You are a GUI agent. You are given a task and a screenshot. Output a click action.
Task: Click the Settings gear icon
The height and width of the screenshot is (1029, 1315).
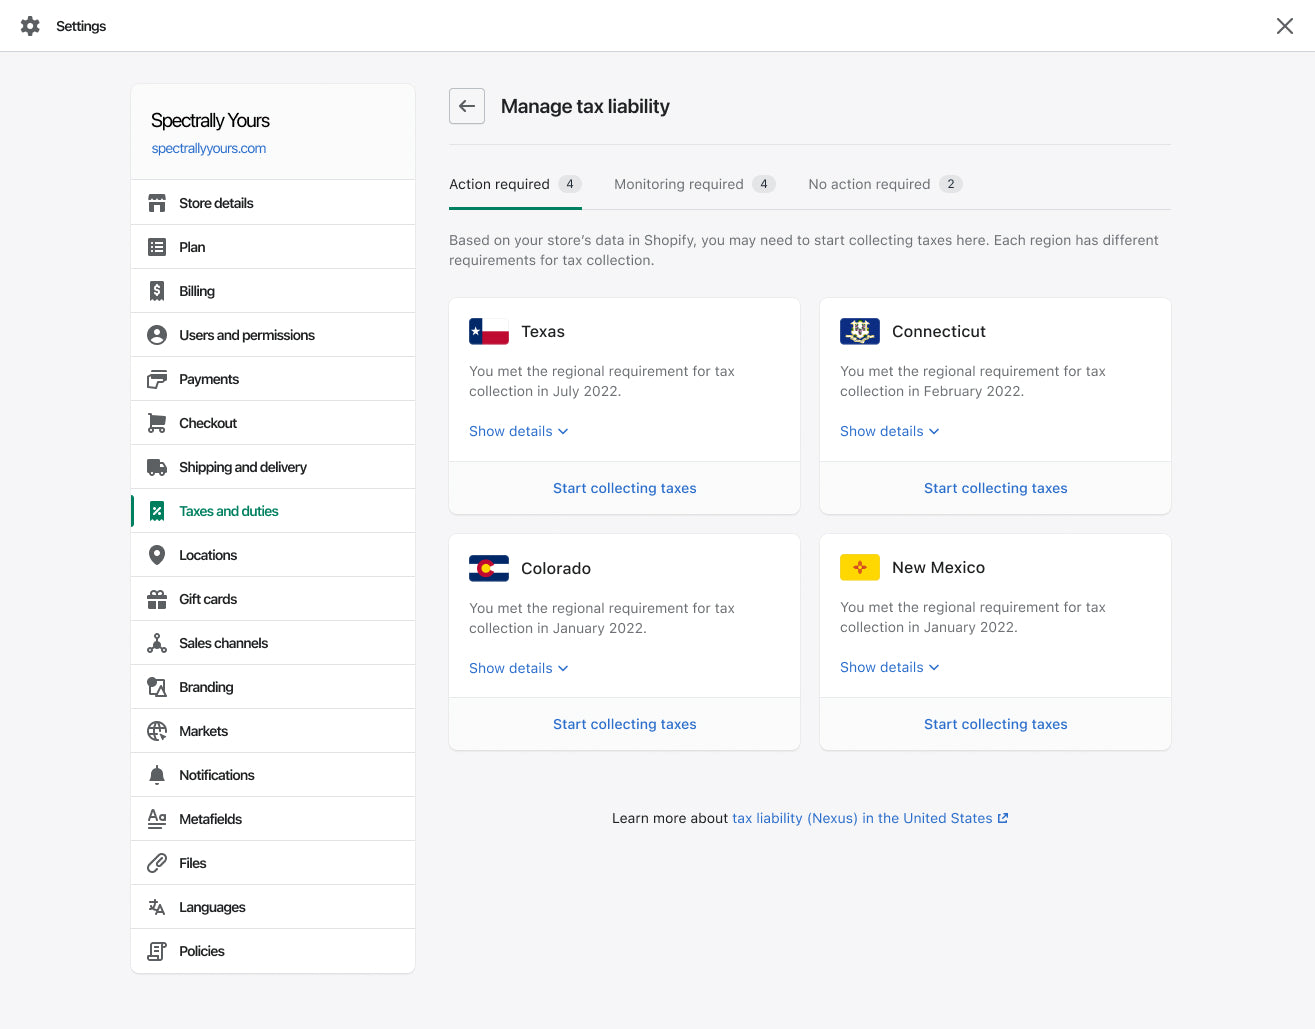coord(30,25)
